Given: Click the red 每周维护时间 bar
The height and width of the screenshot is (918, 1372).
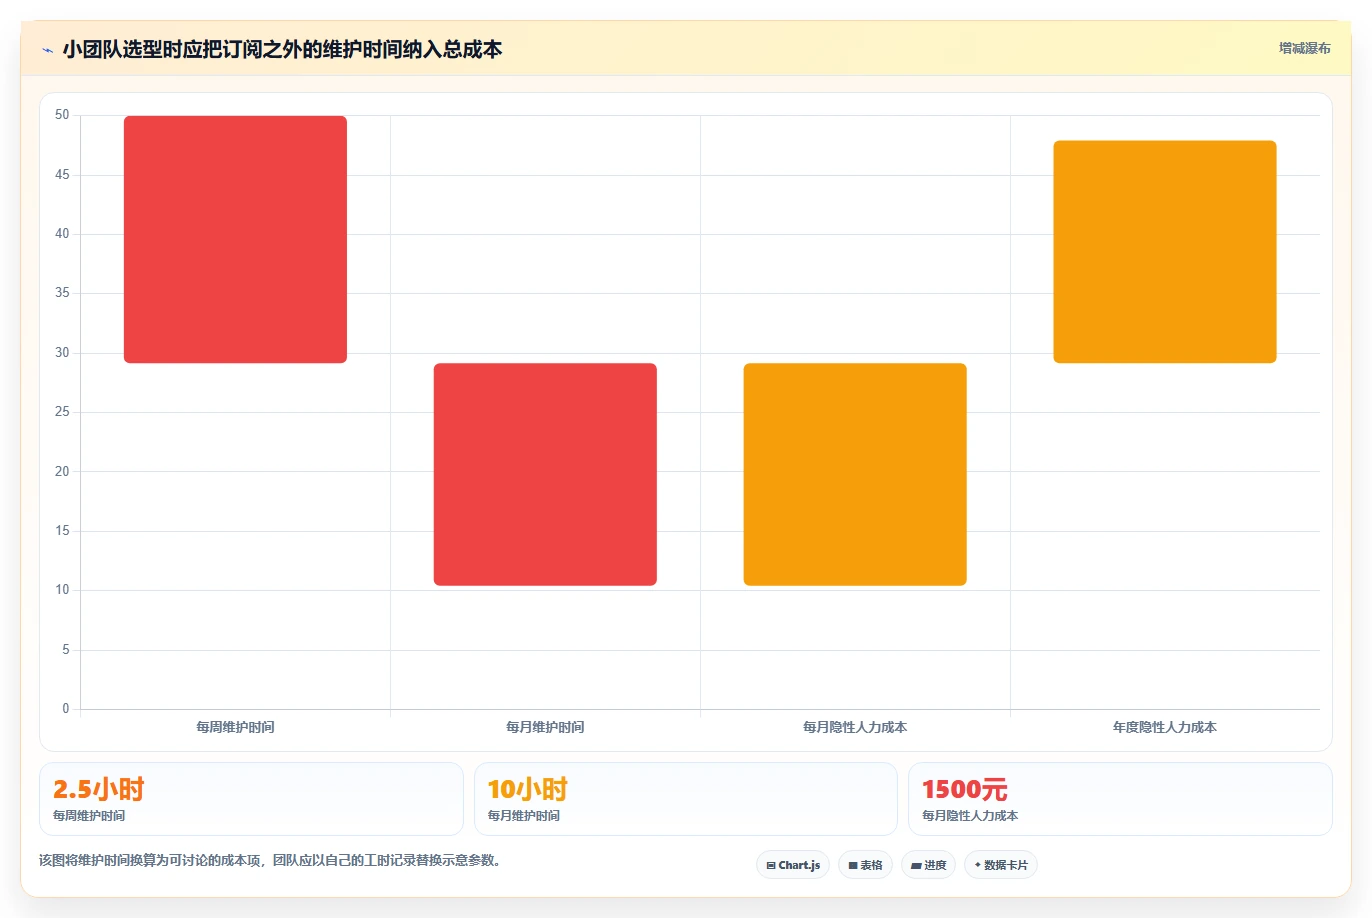Looking at the screenshot, I should (235, 239).
